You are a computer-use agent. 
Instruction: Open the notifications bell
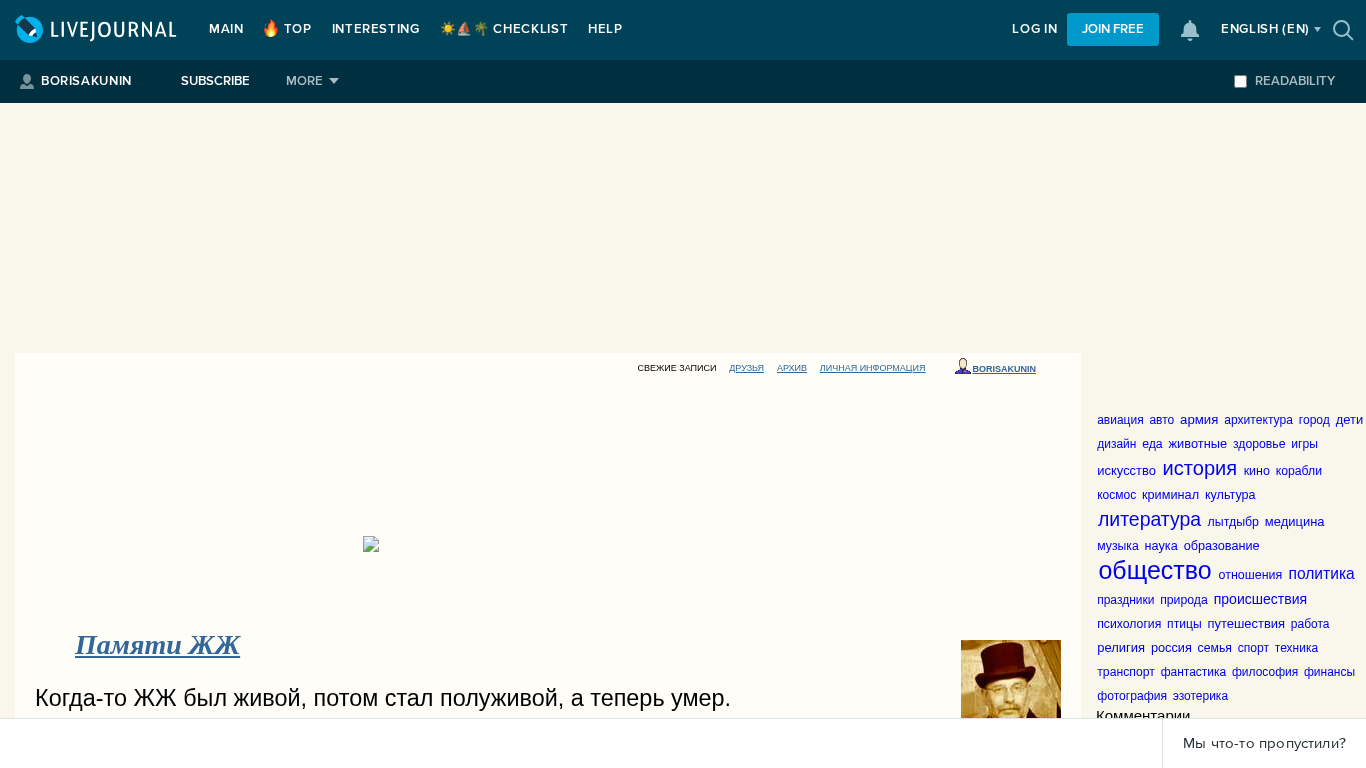point(1190,30)
